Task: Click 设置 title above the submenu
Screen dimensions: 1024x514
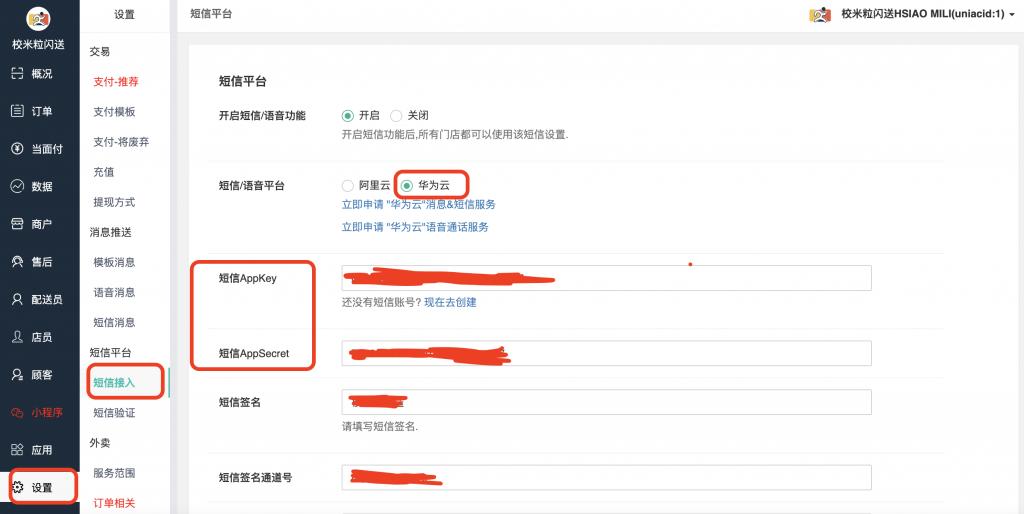Action: tap(125, 14)
